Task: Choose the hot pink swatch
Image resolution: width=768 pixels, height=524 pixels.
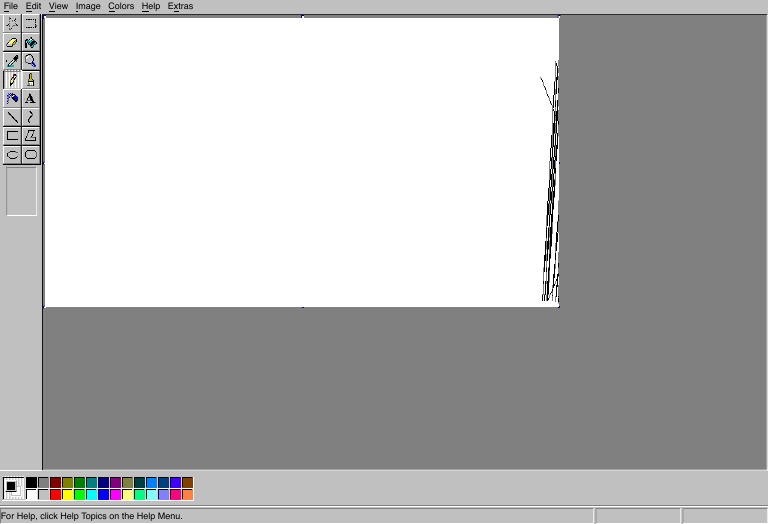Action: coord(175,495)
